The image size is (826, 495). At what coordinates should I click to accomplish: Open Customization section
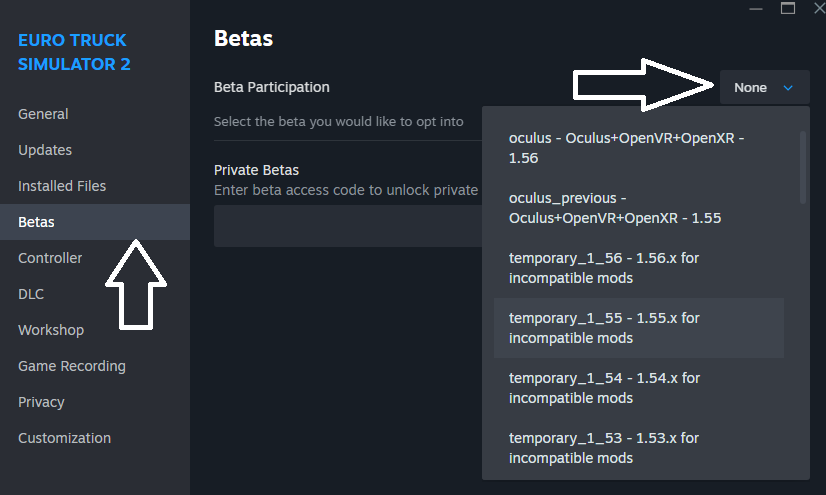[64, 438]
